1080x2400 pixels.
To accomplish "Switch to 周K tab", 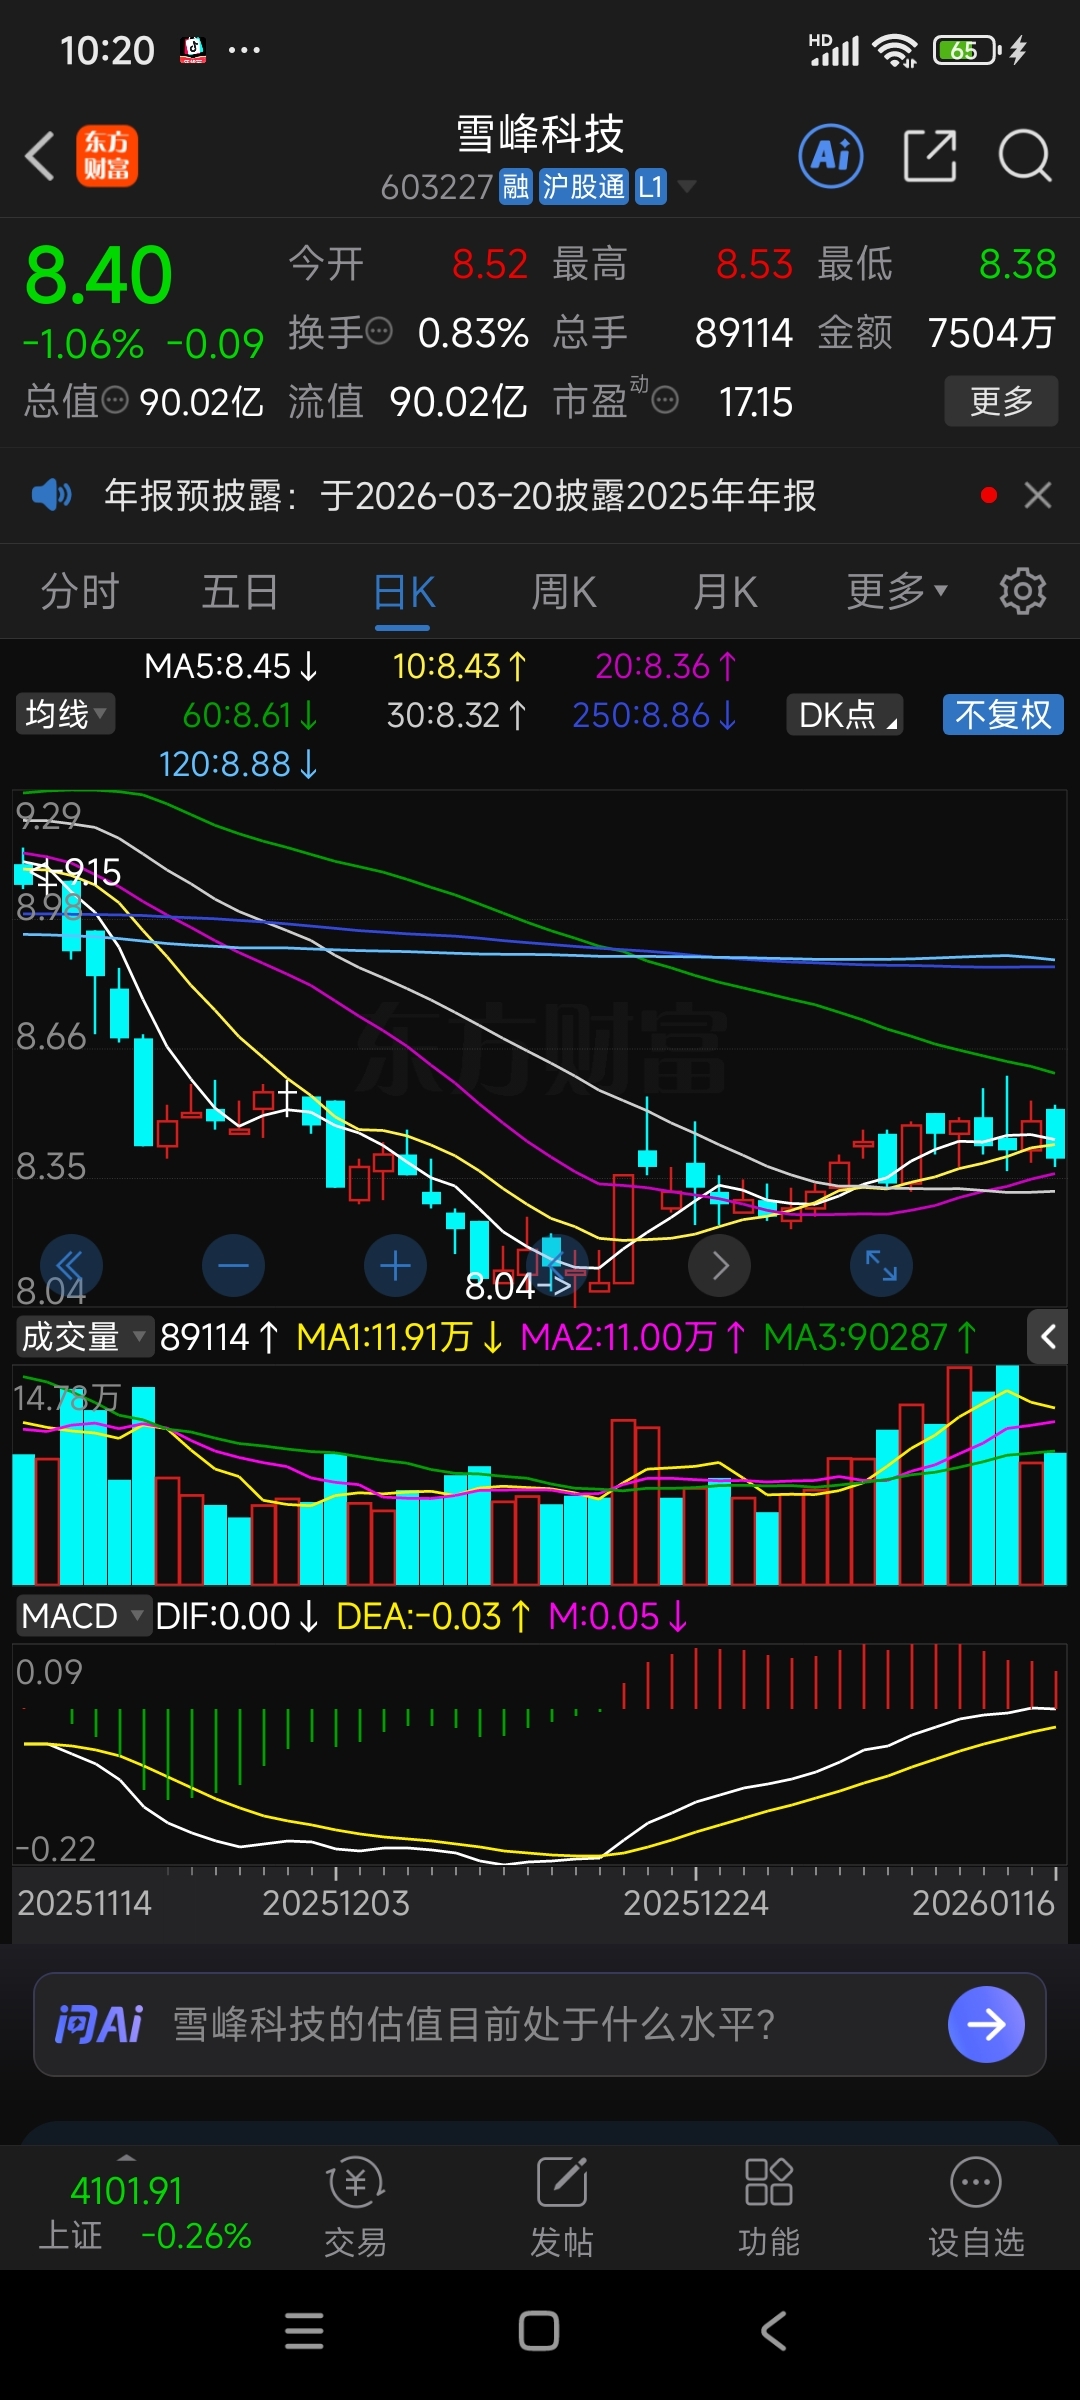I will [563, 591].
